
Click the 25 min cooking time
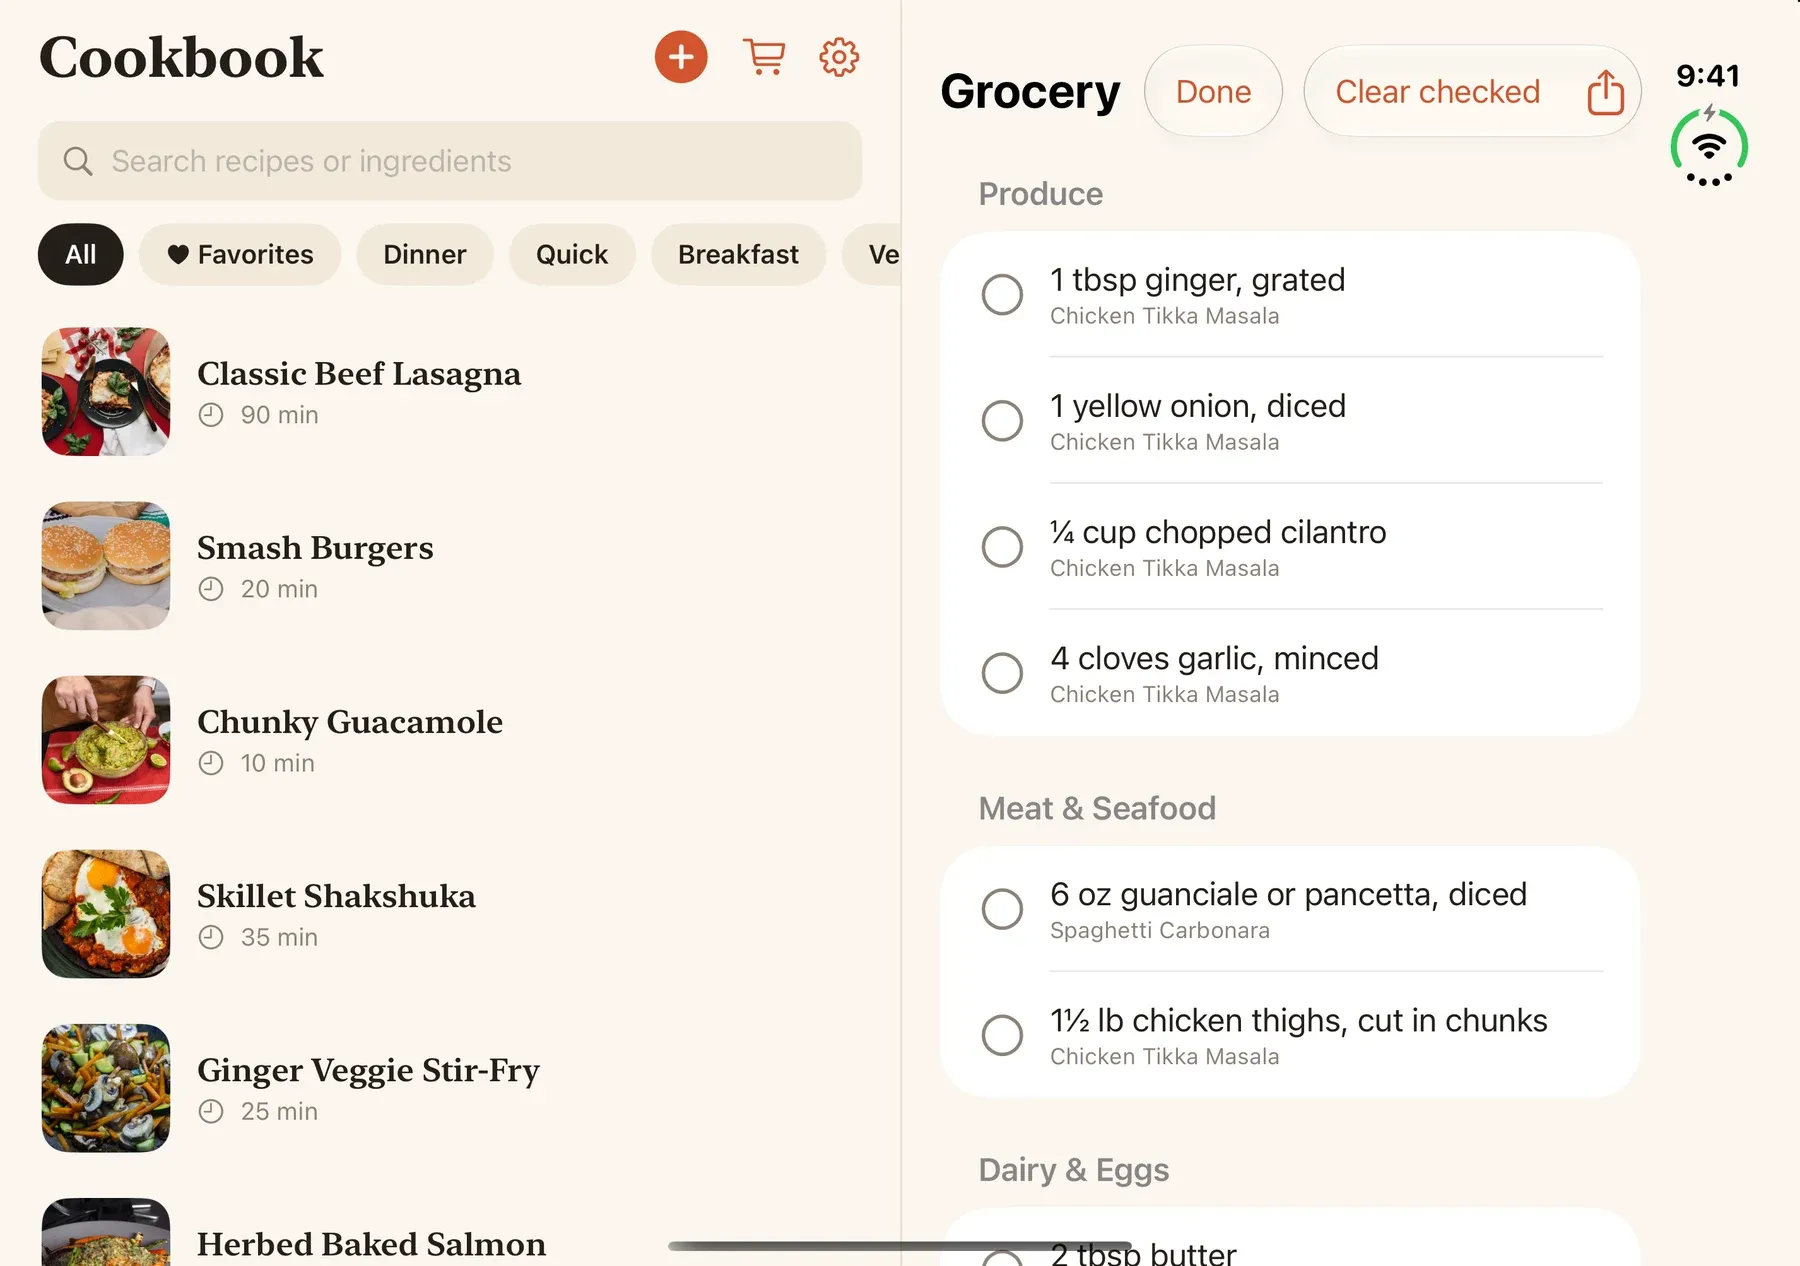click(x=279, y=1111)
